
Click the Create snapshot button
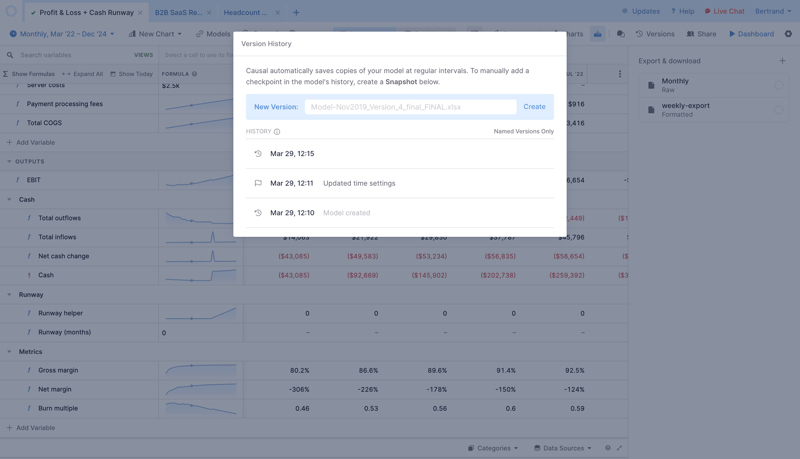click(x=534, y=107)
